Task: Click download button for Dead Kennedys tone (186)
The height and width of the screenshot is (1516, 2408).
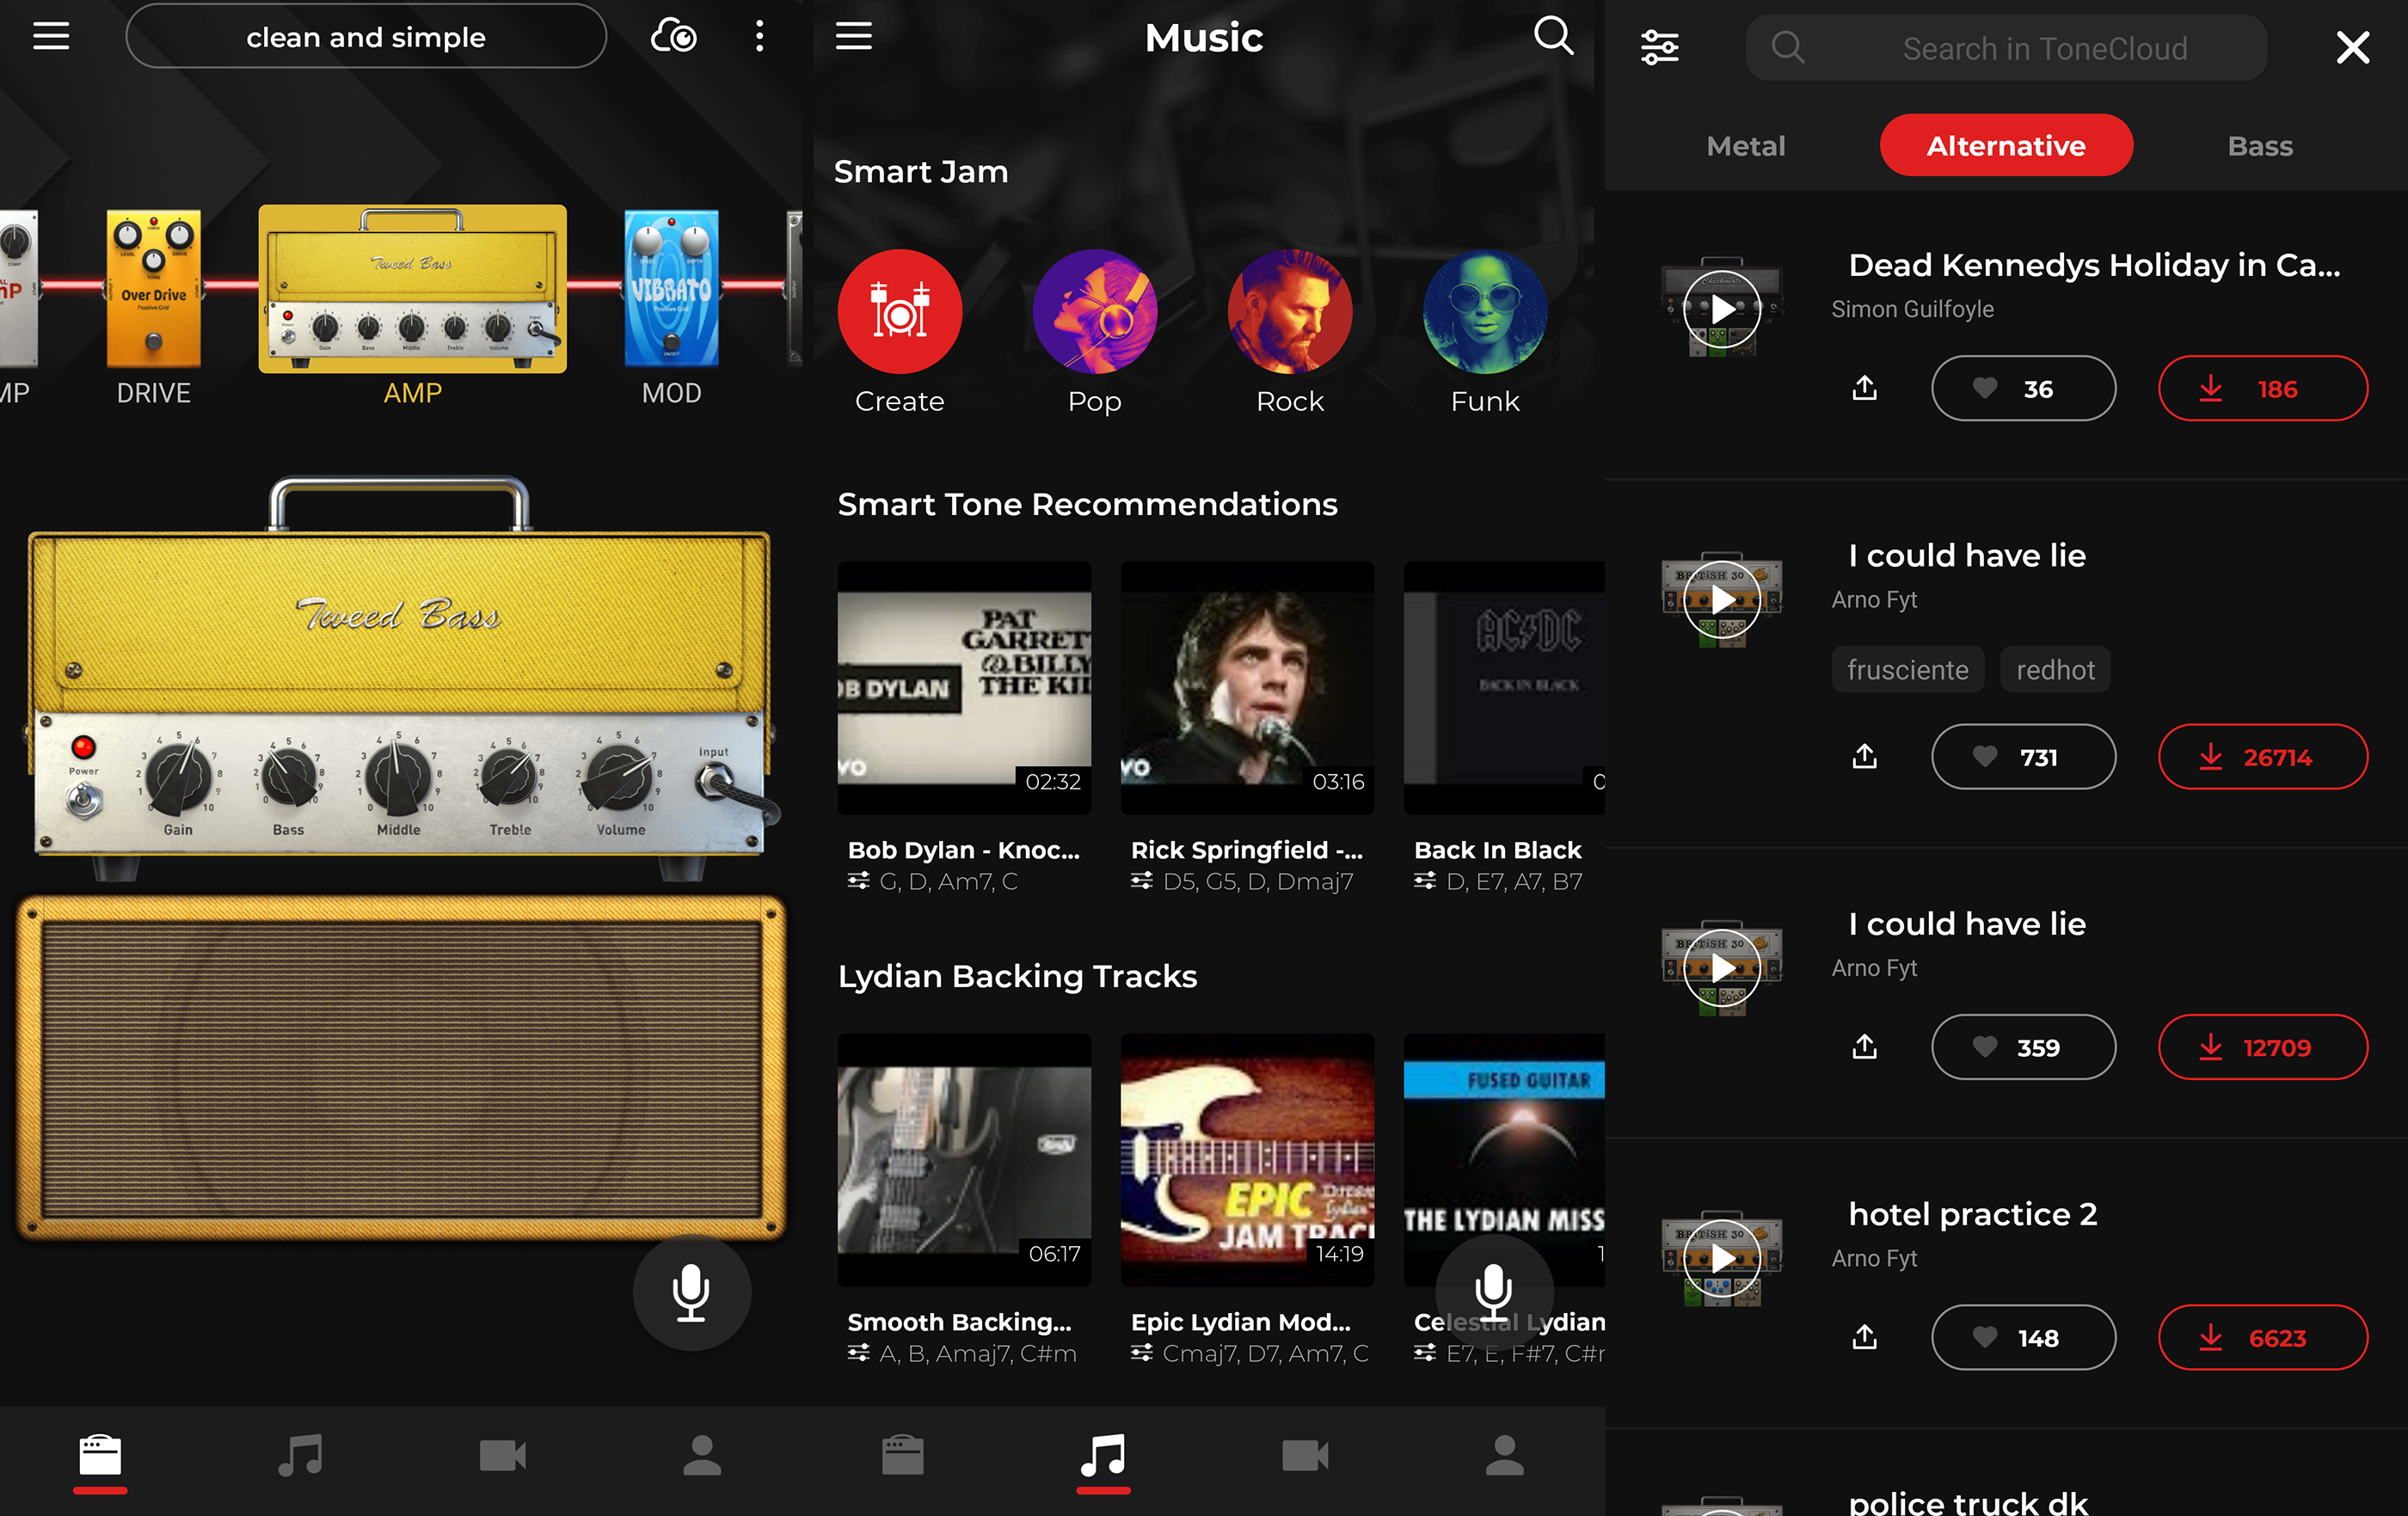Action: (x=2263, y=388)
